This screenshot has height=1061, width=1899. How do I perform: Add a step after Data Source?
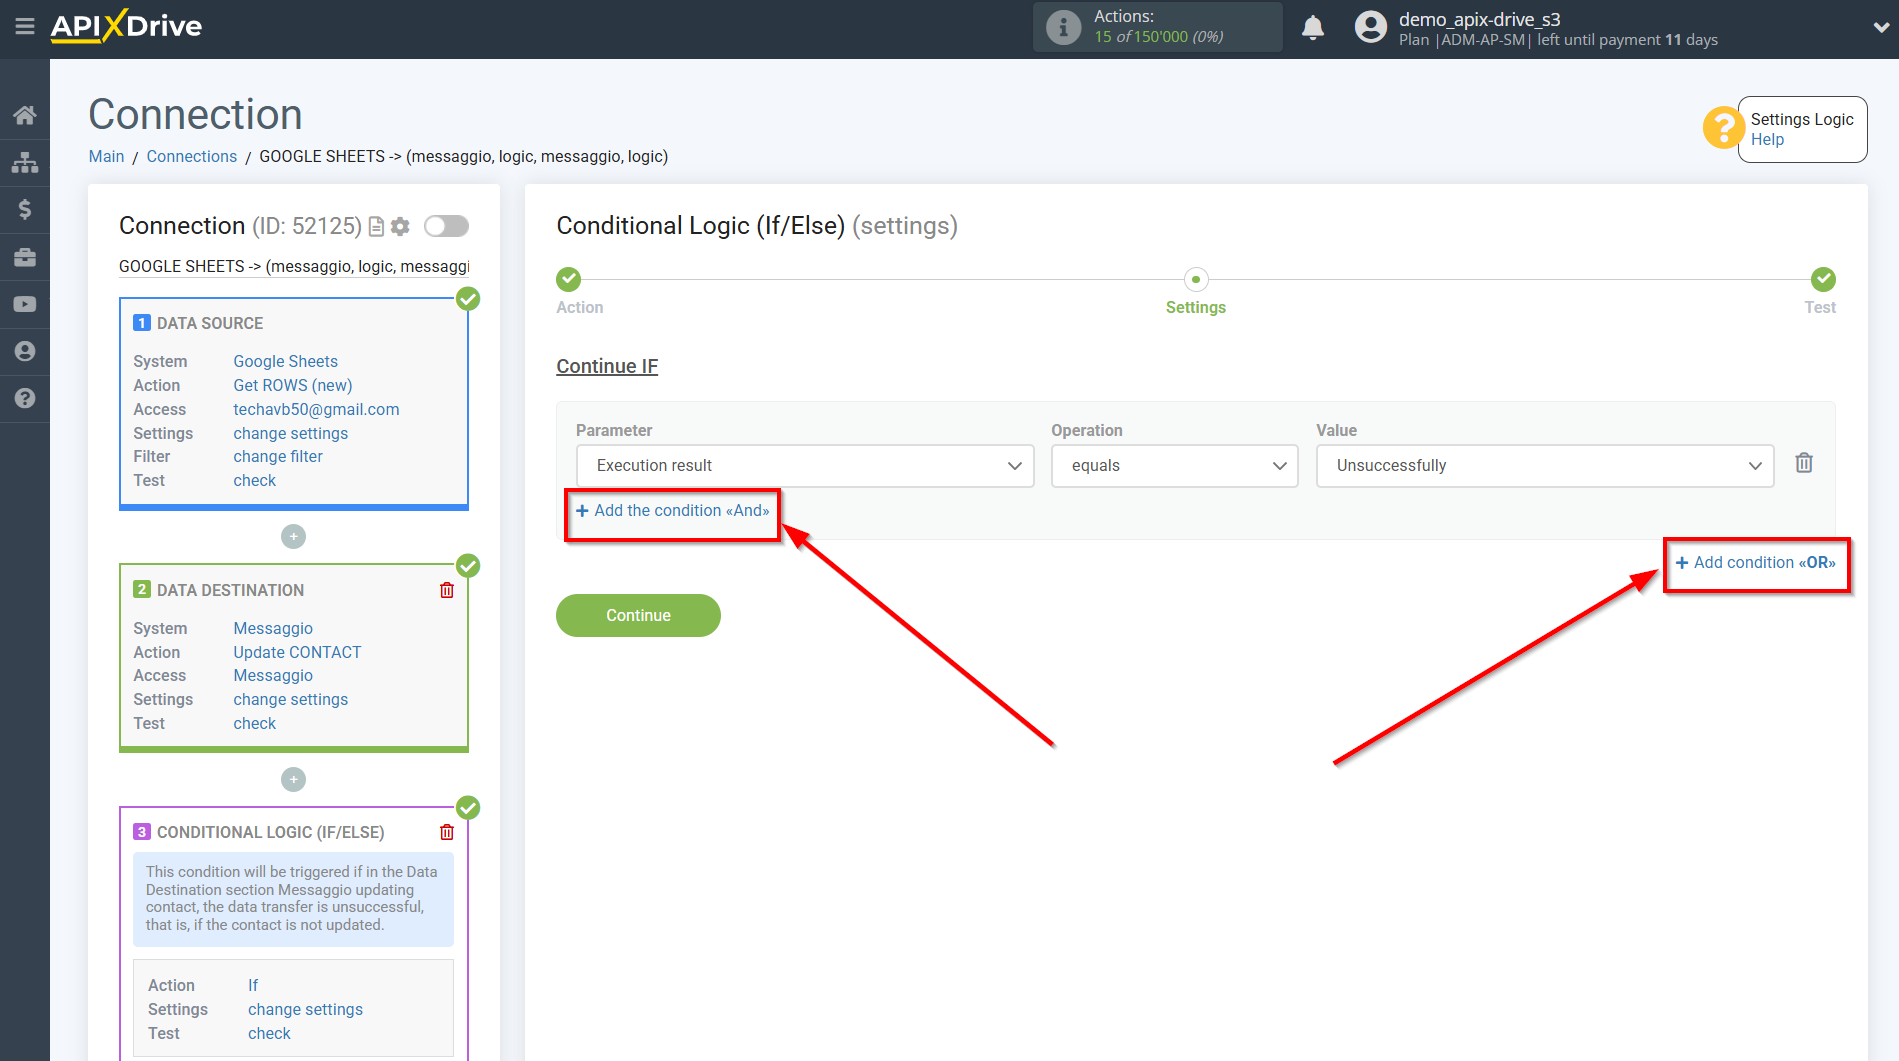click(x=293, y=537)
